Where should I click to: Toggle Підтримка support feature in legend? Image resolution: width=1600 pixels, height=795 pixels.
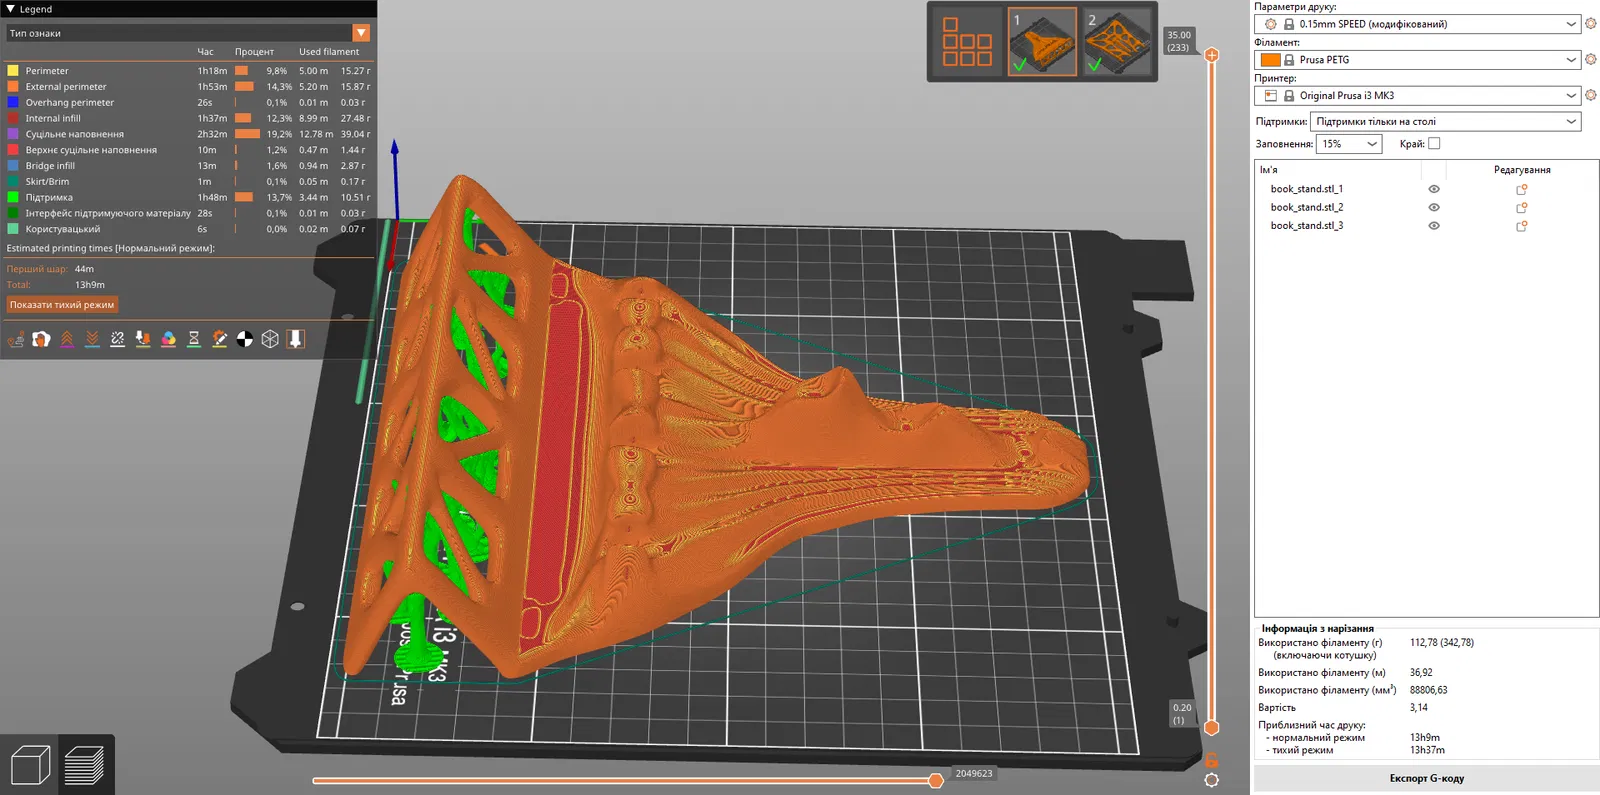pos(188,197)
